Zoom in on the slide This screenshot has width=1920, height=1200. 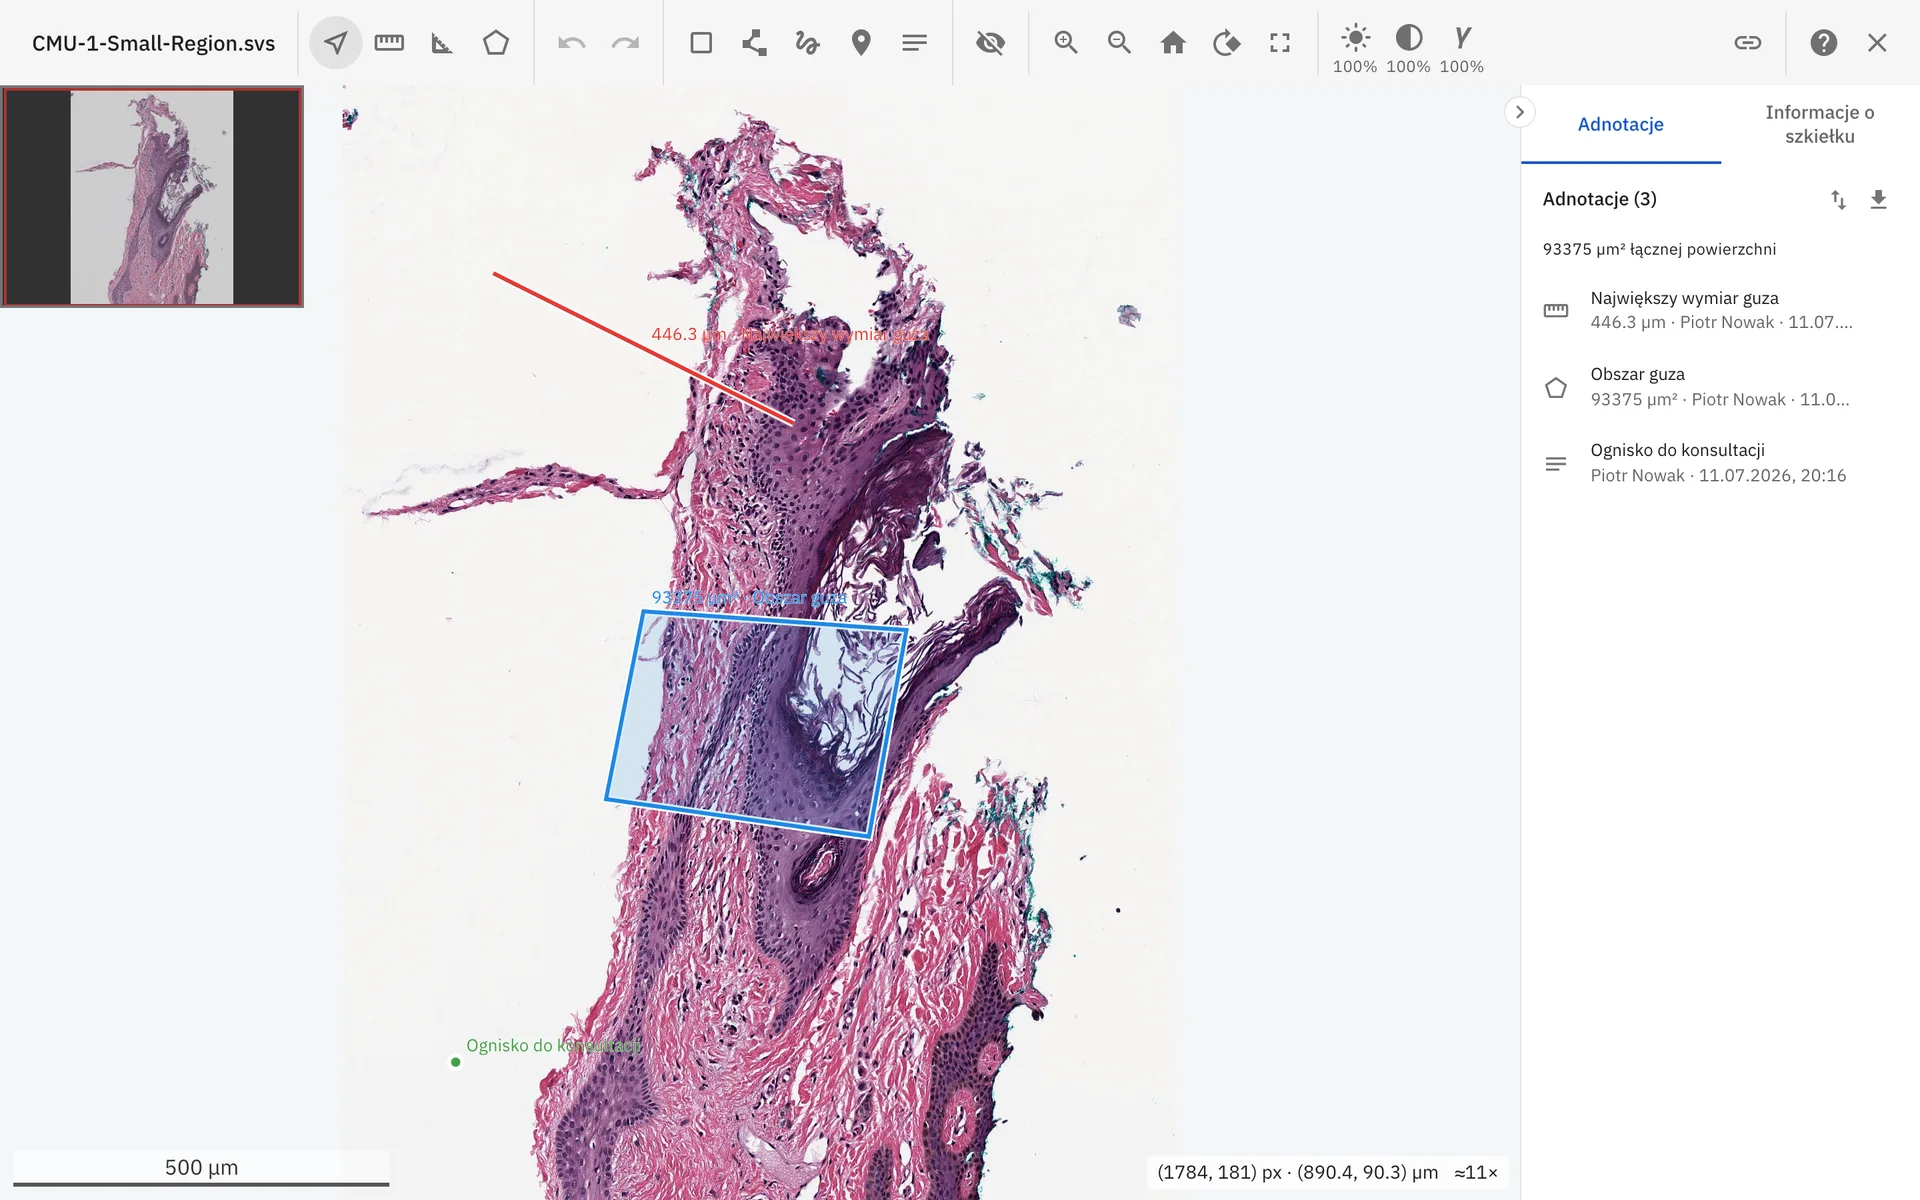[x=1066, y=43]
